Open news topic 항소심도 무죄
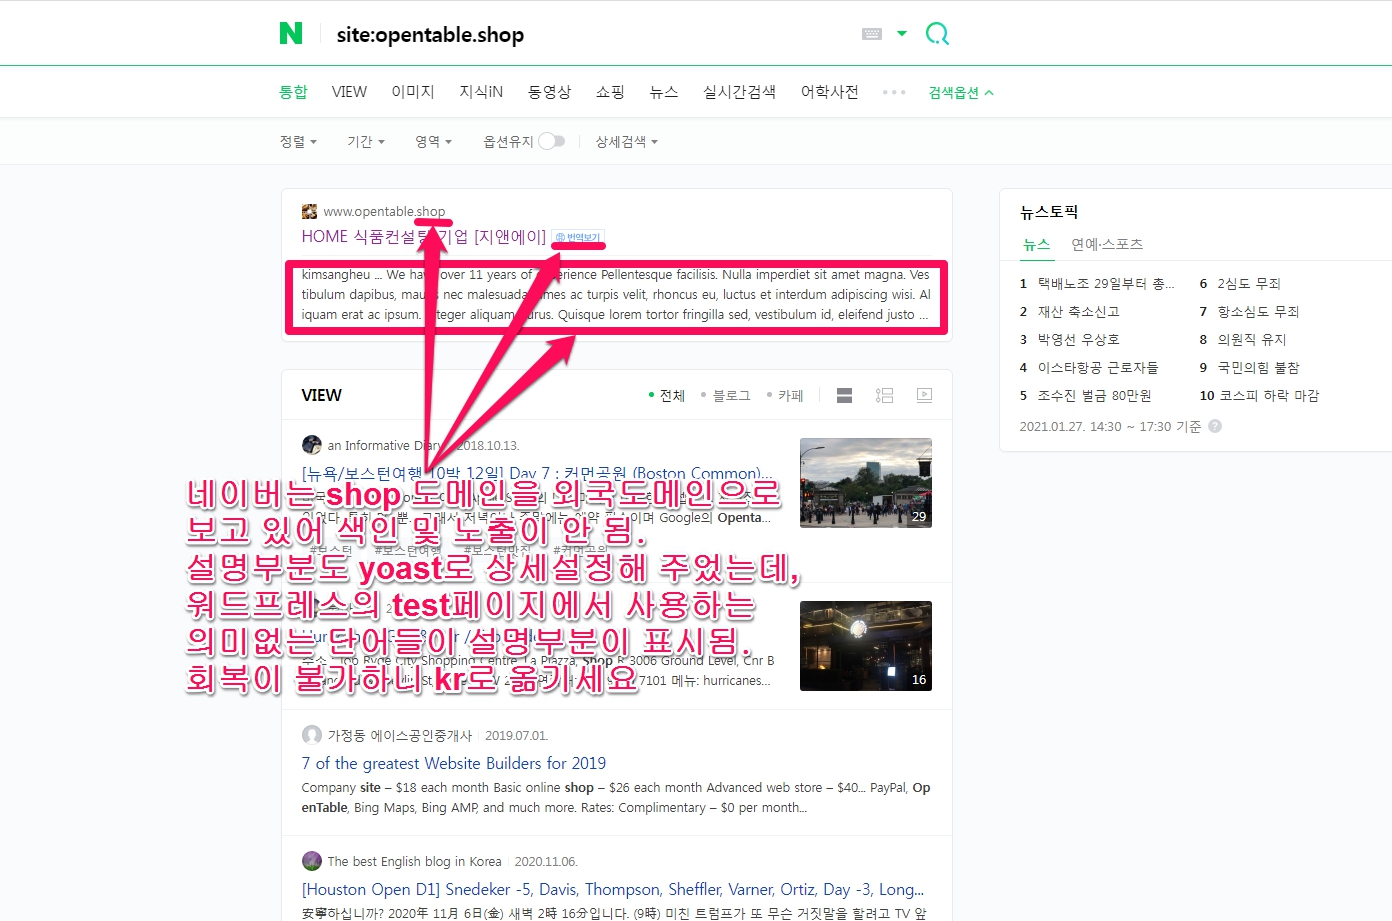Screen dimensions: 1392x921 click(1258, 312)
